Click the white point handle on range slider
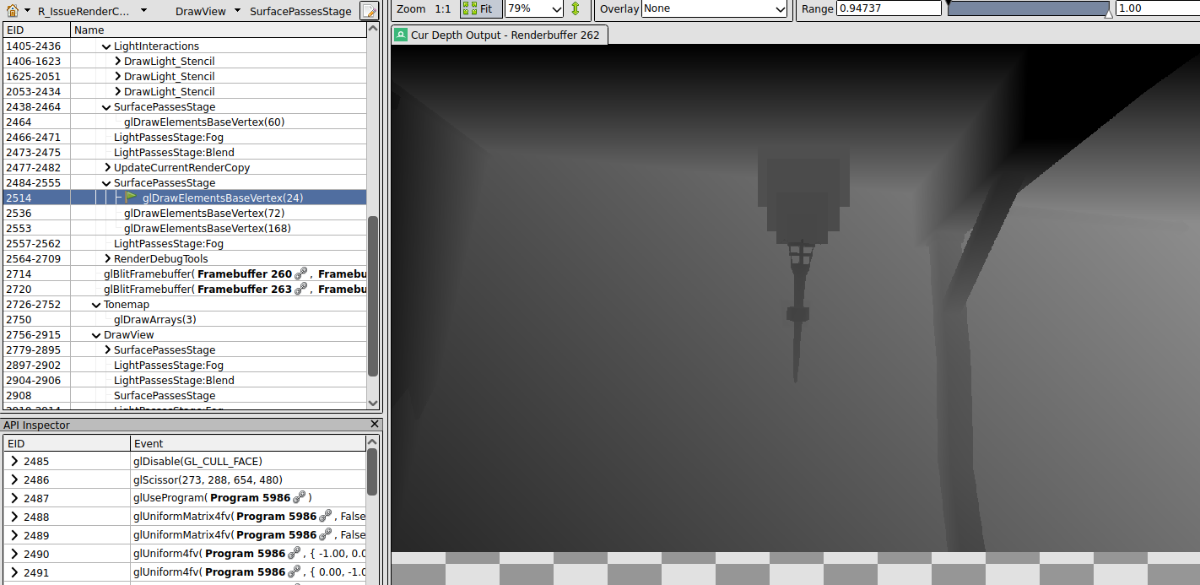The width and height of the screenshot is (1200, 585). 1107,14
